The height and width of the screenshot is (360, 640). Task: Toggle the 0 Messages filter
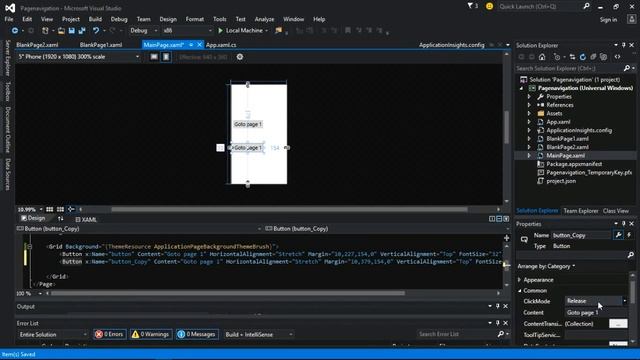click(198, 334)
